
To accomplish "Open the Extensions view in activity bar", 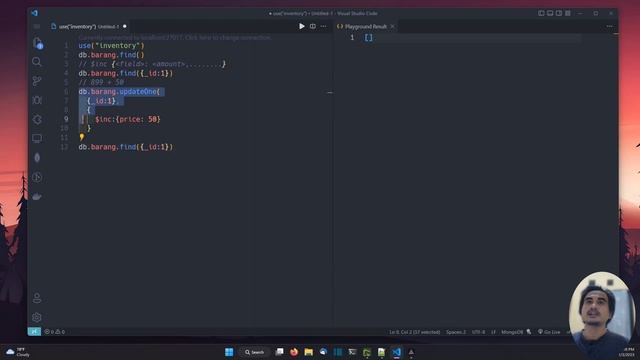I will point(37,119).
